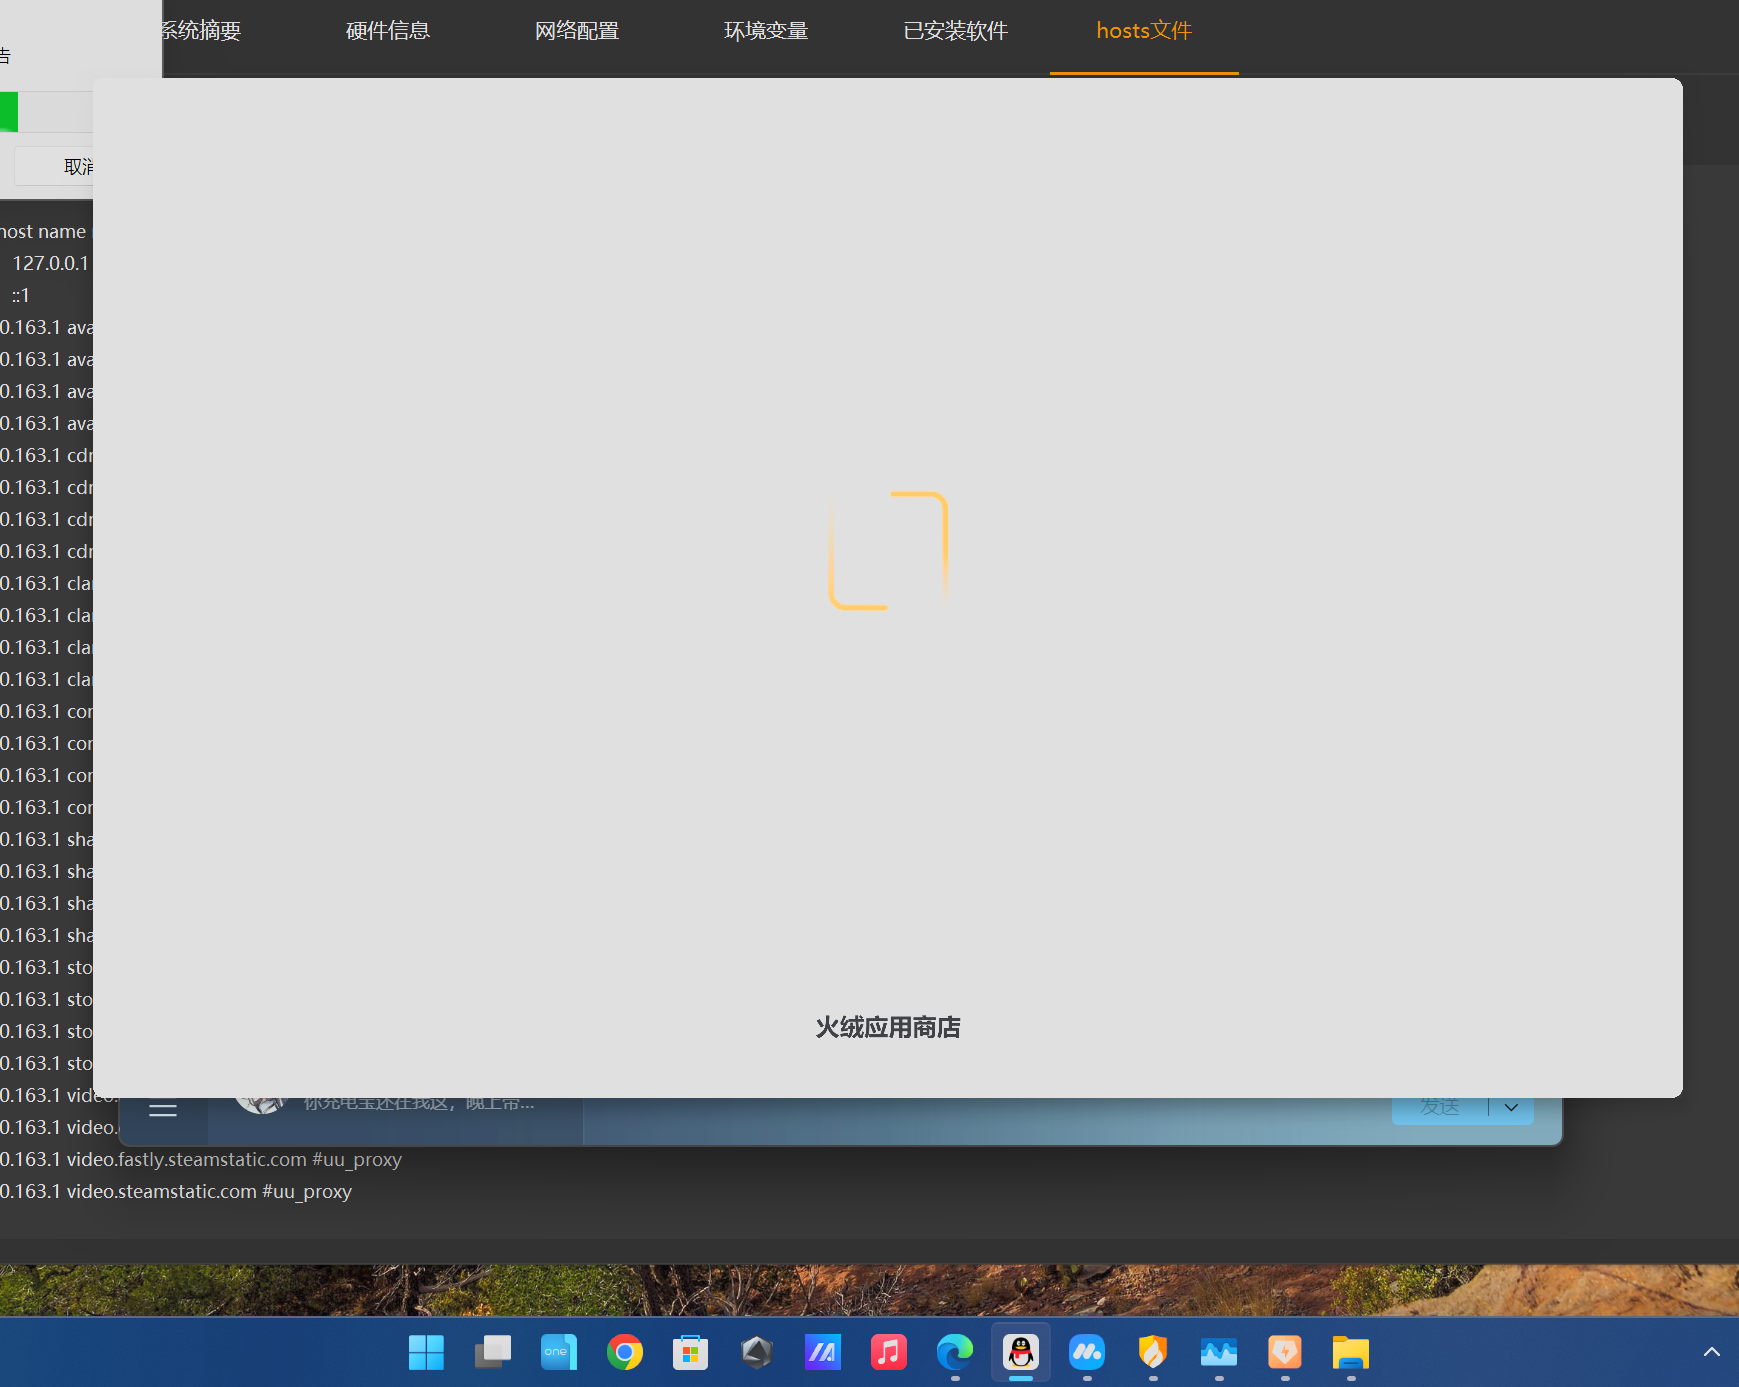
Task: Switch to Microsoft Edge on the taskbar
Action: (x=955, y=1353)
